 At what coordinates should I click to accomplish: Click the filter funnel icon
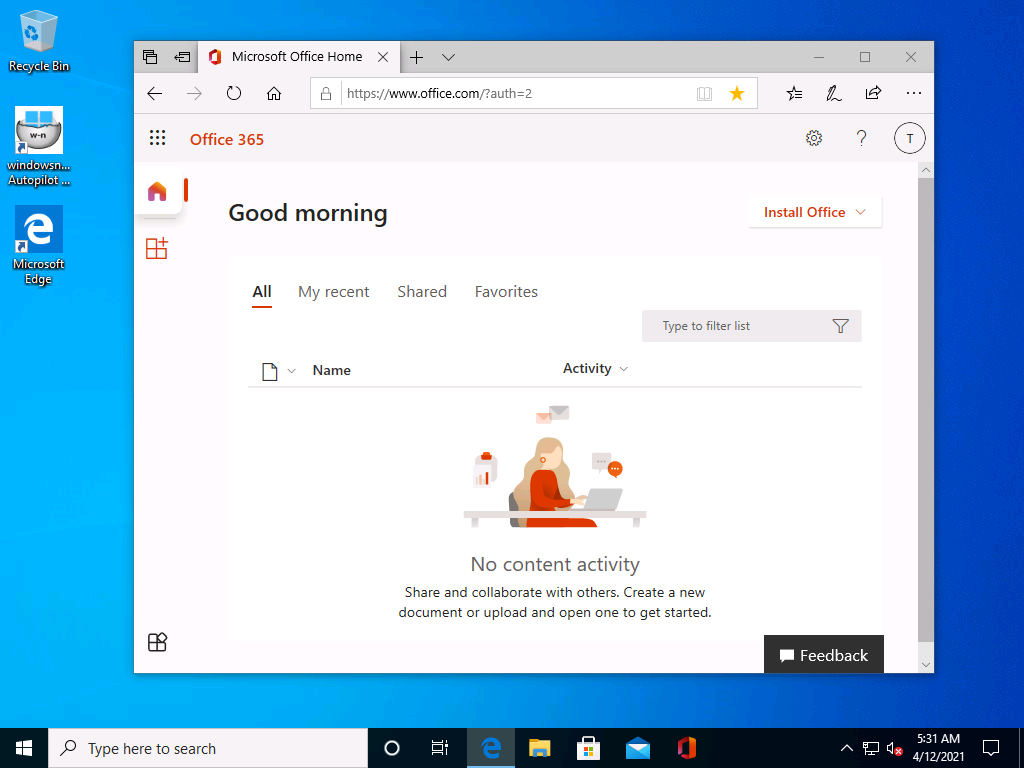[840, 326]
